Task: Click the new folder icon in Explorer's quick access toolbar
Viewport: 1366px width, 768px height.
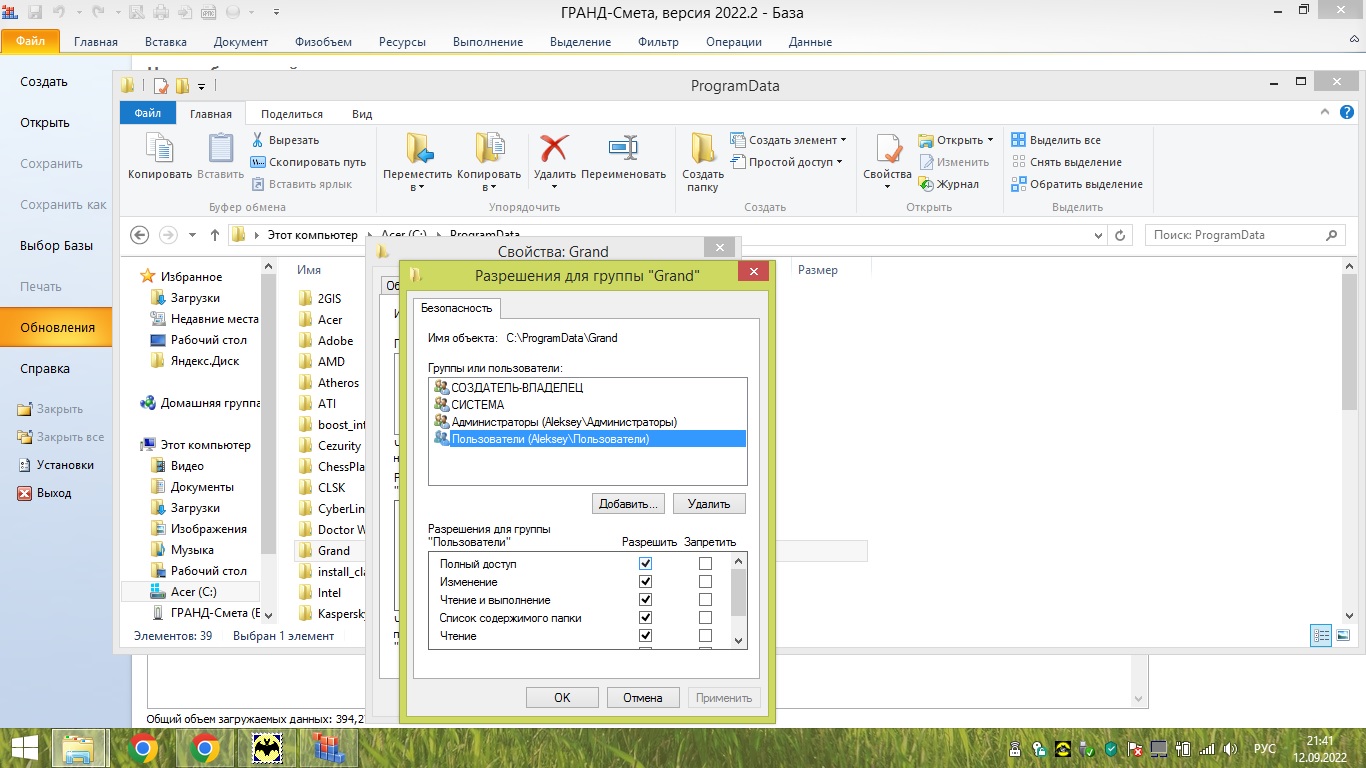Action: [x=182, y=86]
